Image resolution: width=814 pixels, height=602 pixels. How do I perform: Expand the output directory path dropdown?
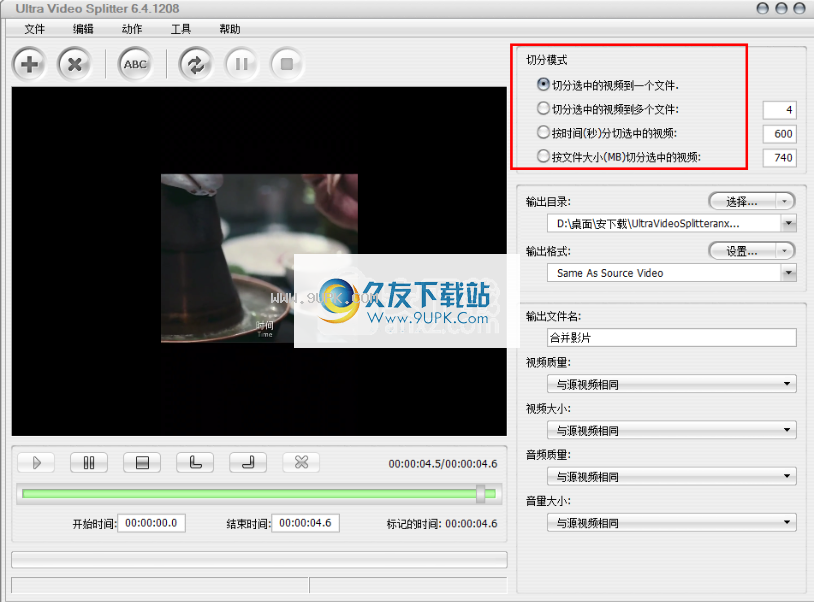click(x=789, y=224)
